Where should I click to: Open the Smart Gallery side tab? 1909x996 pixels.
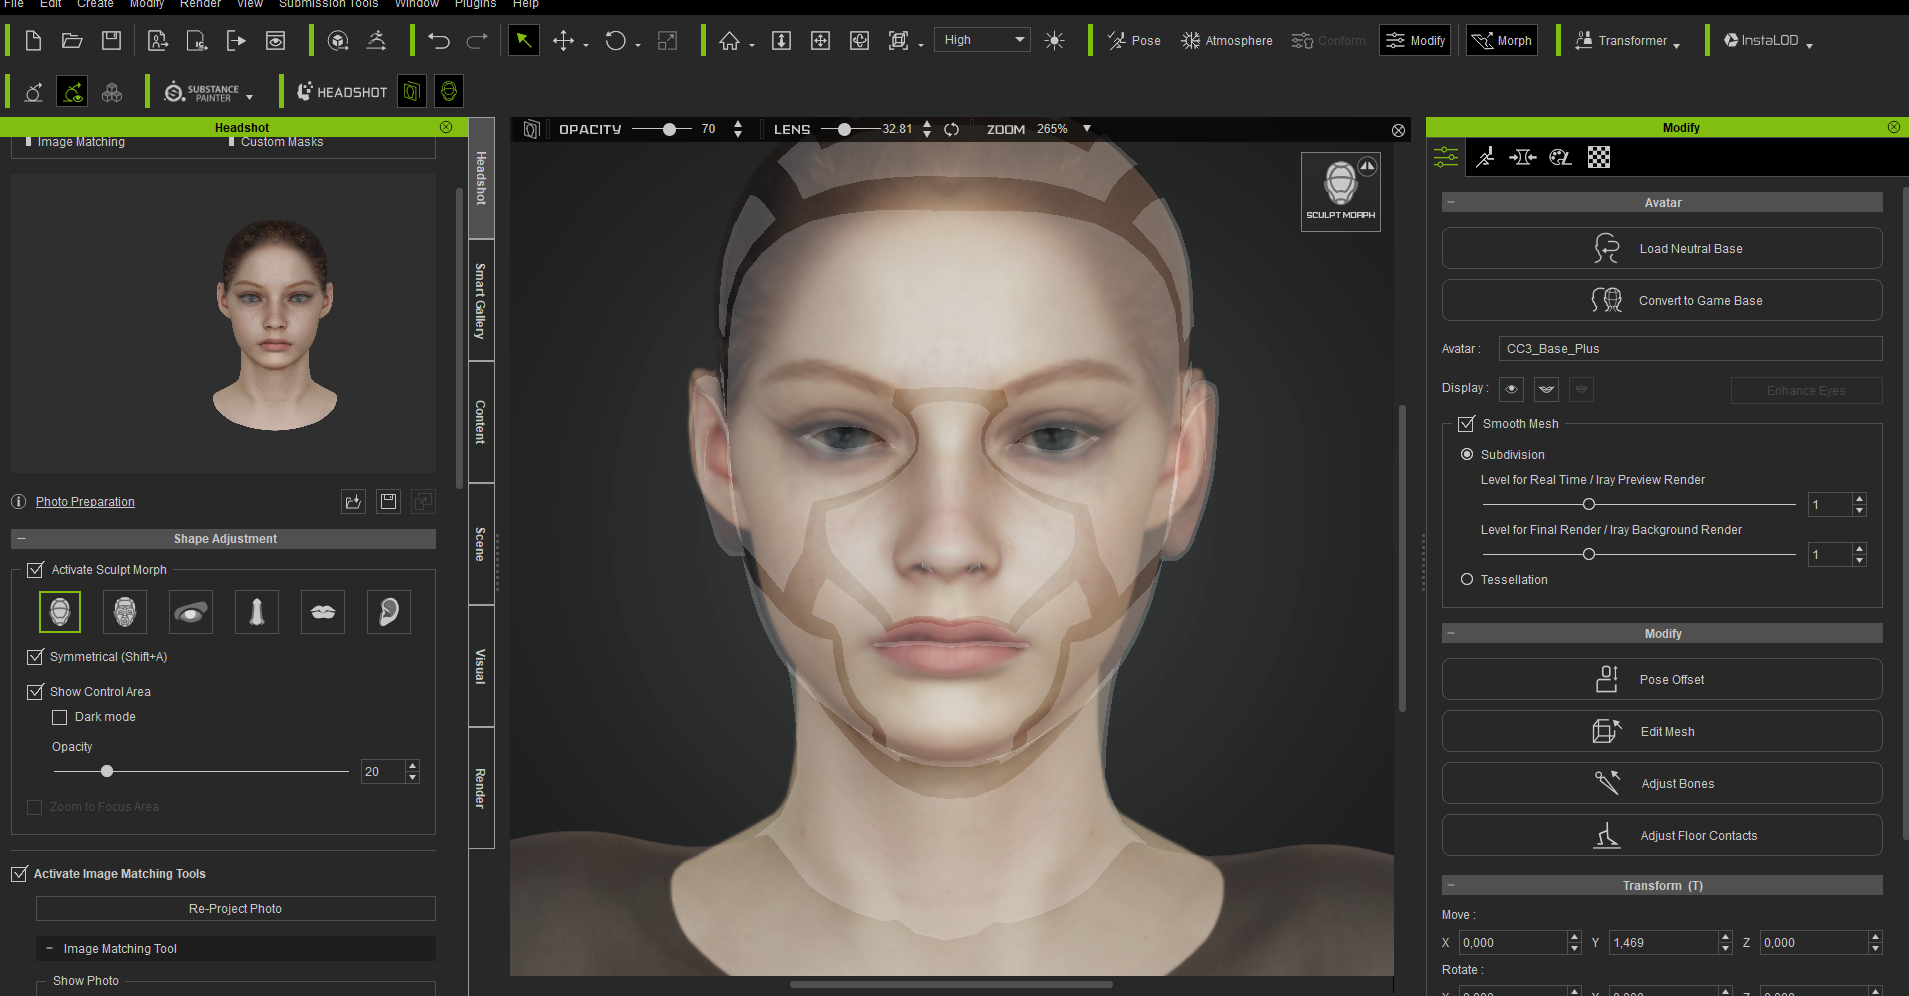point(481,300)
